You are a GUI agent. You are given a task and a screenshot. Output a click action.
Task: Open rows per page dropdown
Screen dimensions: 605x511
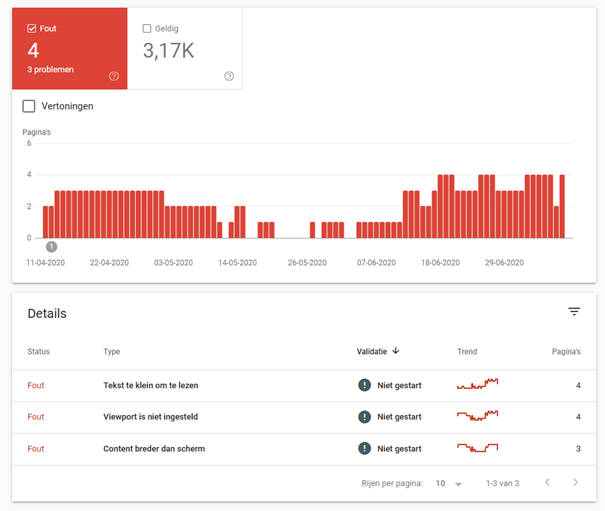(449, 484)
